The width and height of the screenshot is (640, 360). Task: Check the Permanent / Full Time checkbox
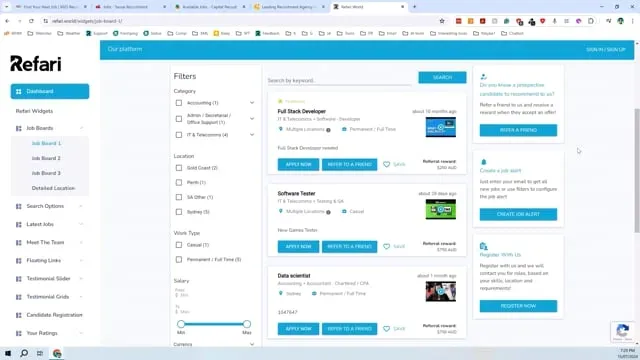pos(179,260)
